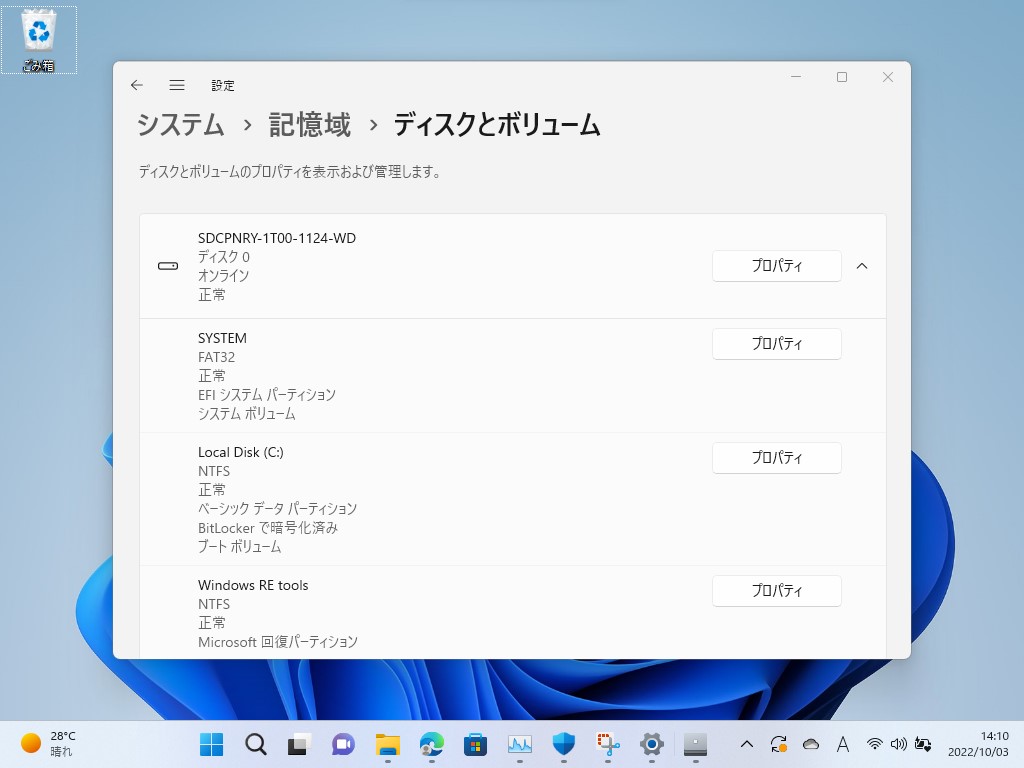Open Windows Security
The width and height of the screenshot is (1024, 768).
(563, 744)
